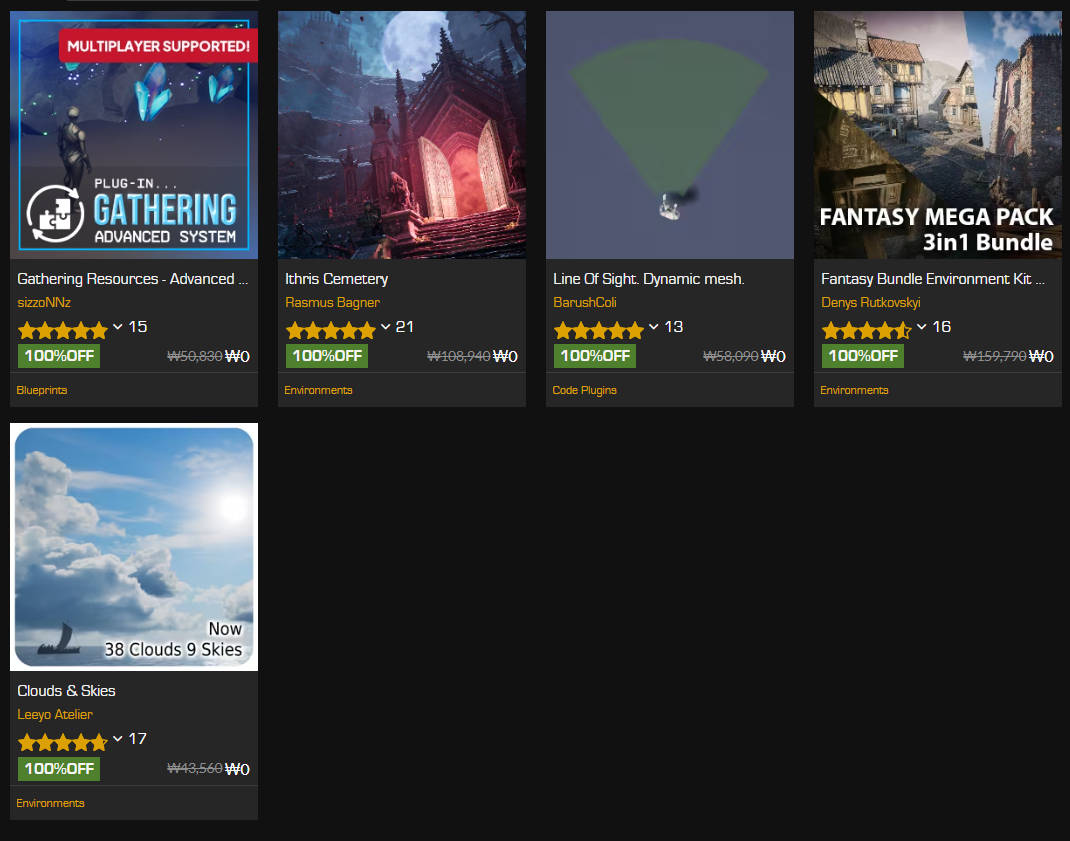Visit seller Leeyo Atelier's page
1070x841 pixels.
click(55, 715)
